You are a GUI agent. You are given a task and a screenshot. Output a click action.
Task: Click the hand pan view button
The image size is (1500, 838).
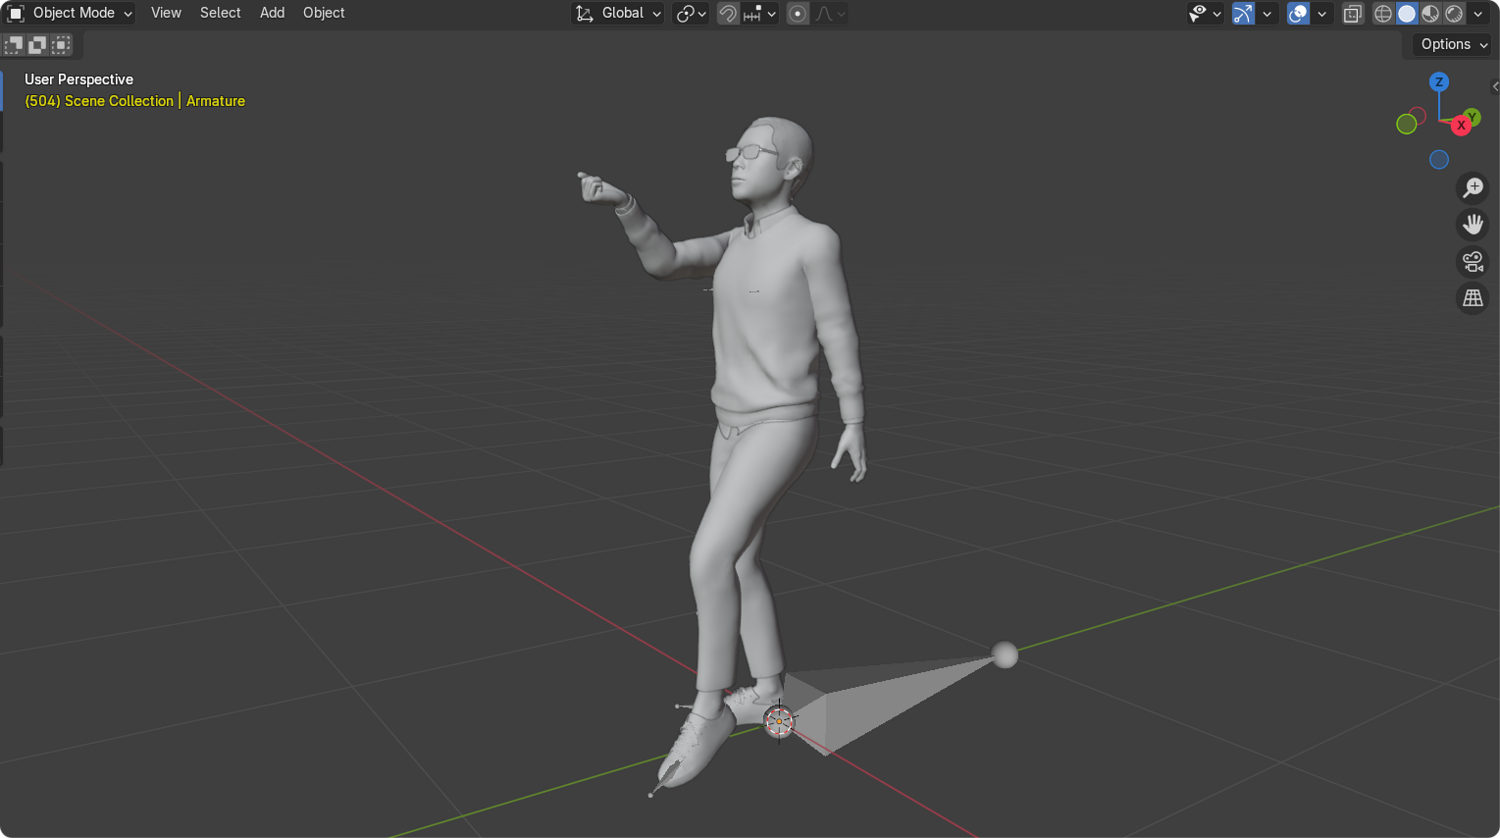(x=1473, y=225)
